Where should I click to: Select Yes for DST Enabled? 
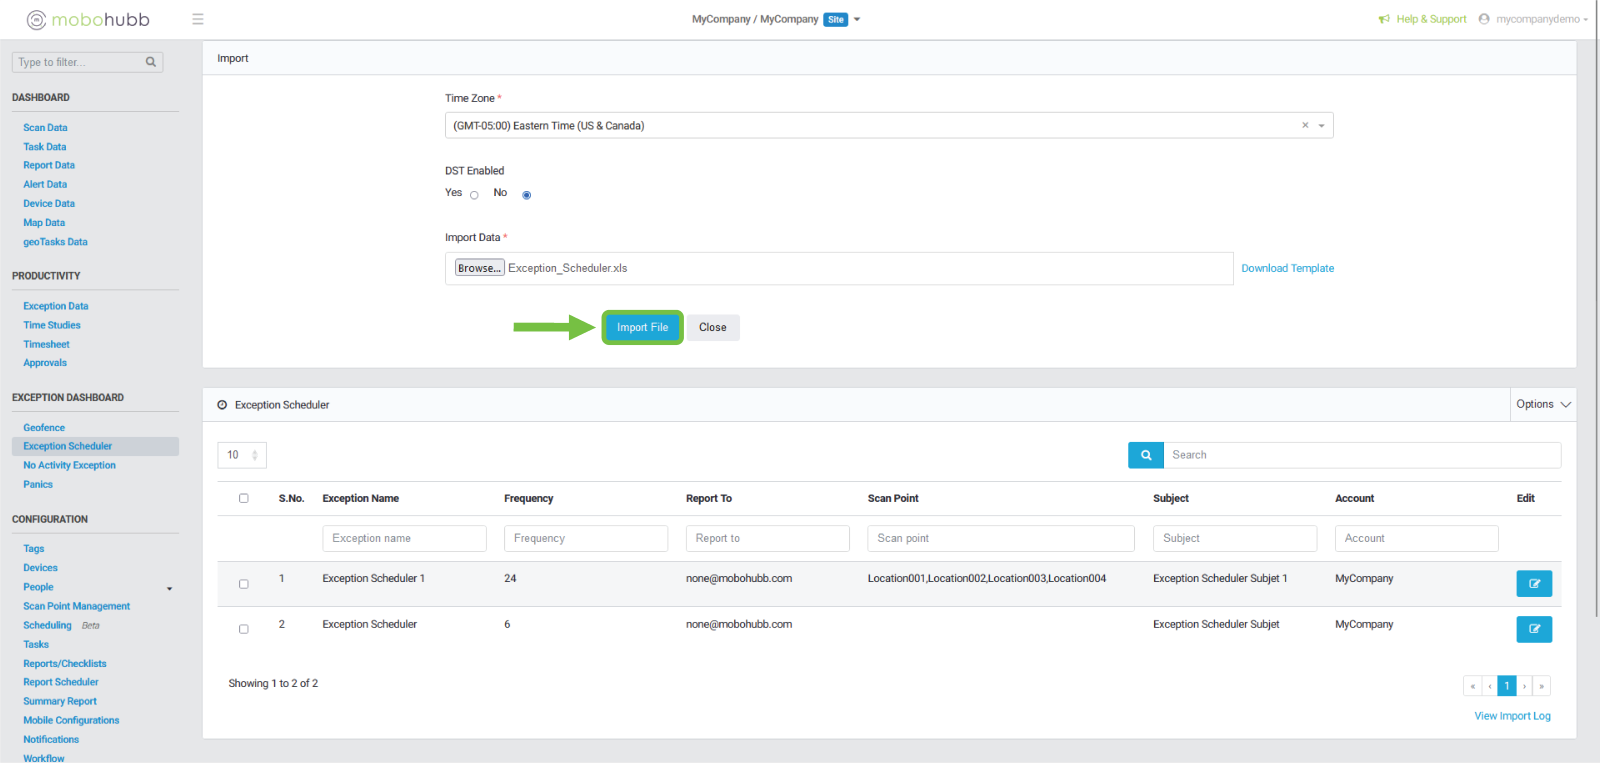point(474,195)
